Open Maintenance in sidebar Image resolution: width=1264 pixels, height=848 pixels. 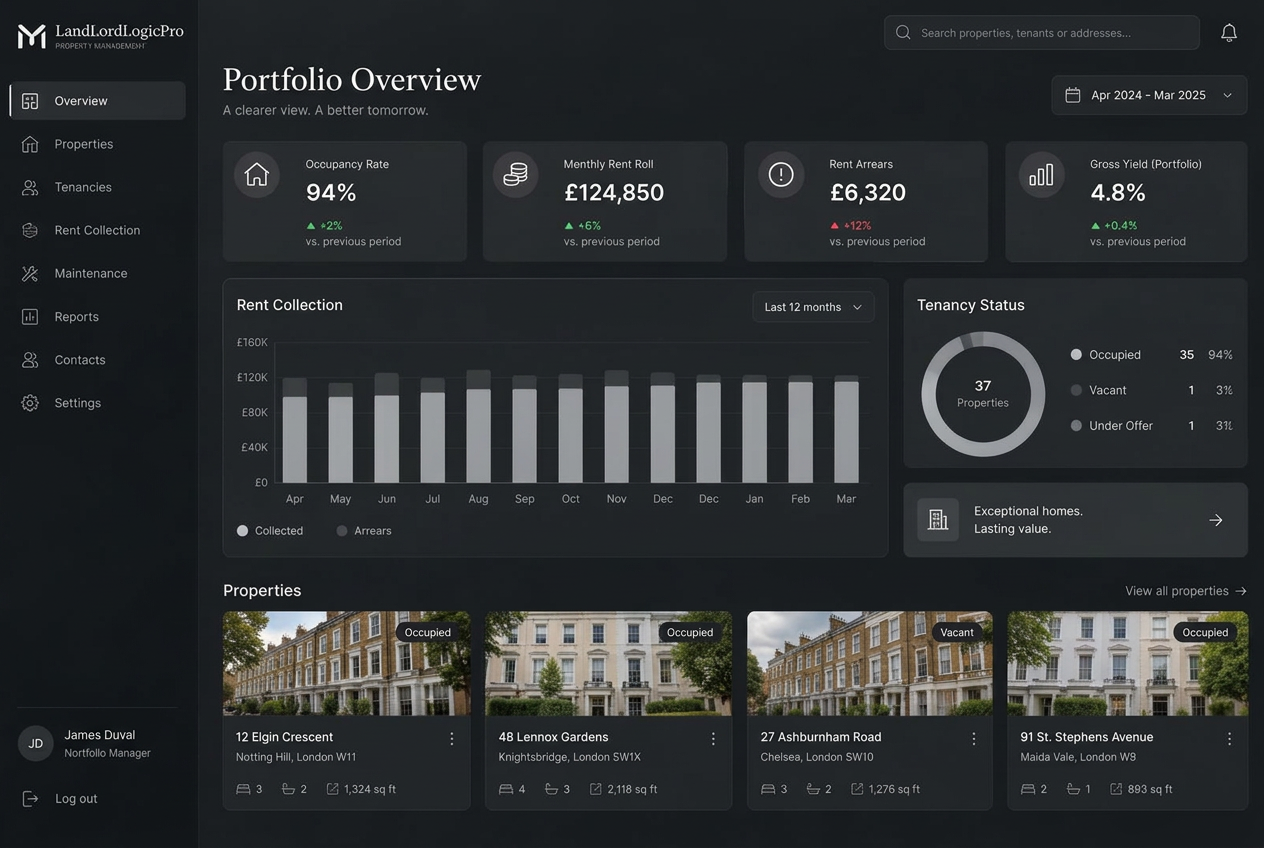point(98,273)
